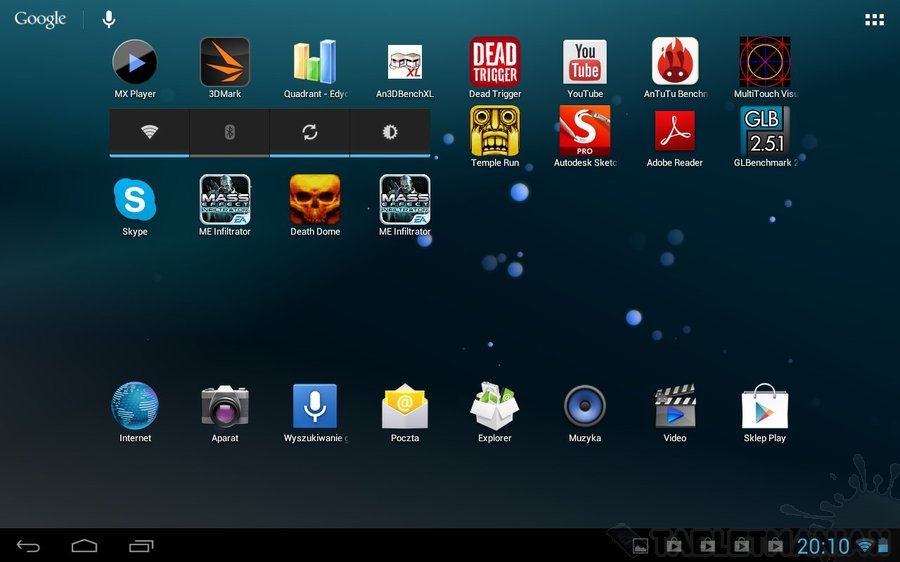
Task: Open Autodesk SketchBook Pro
Action: 585,131
